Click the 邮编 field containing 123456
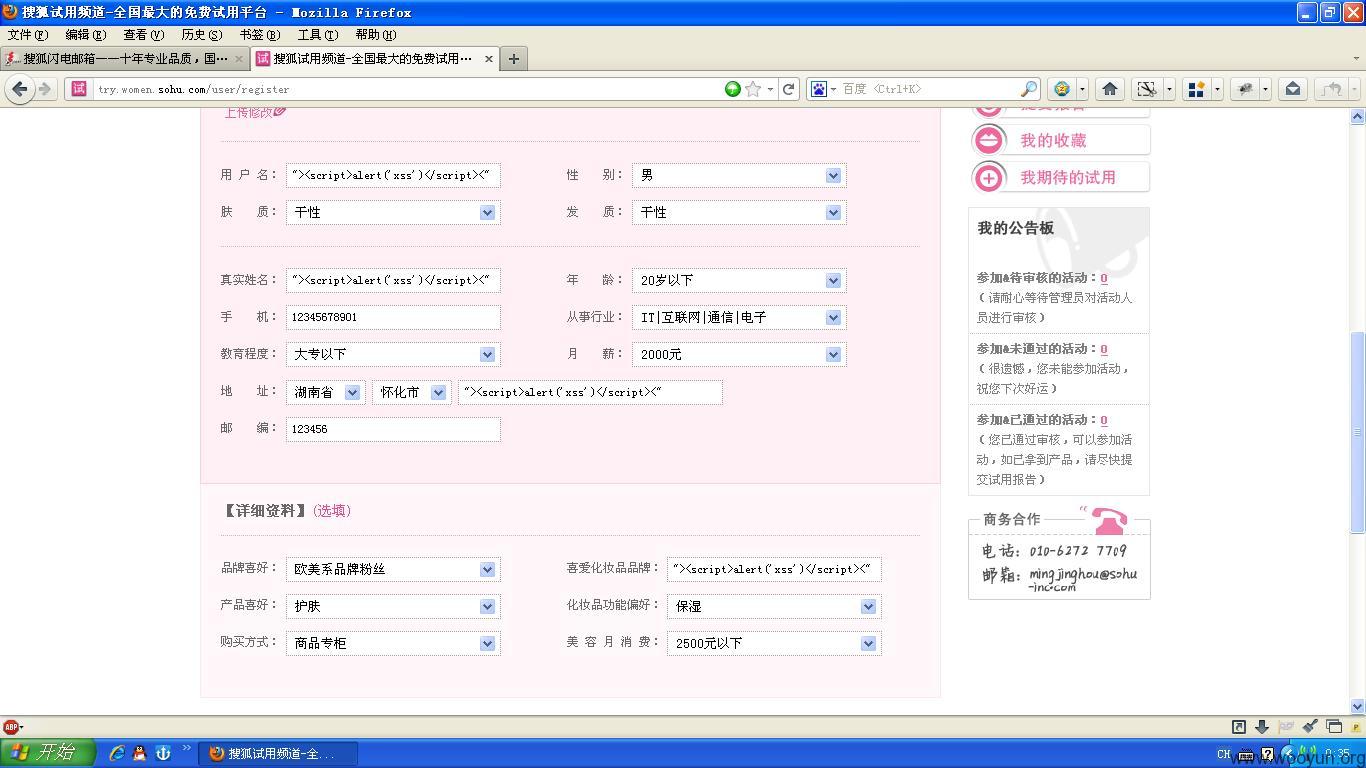 [x=393, y=429]
